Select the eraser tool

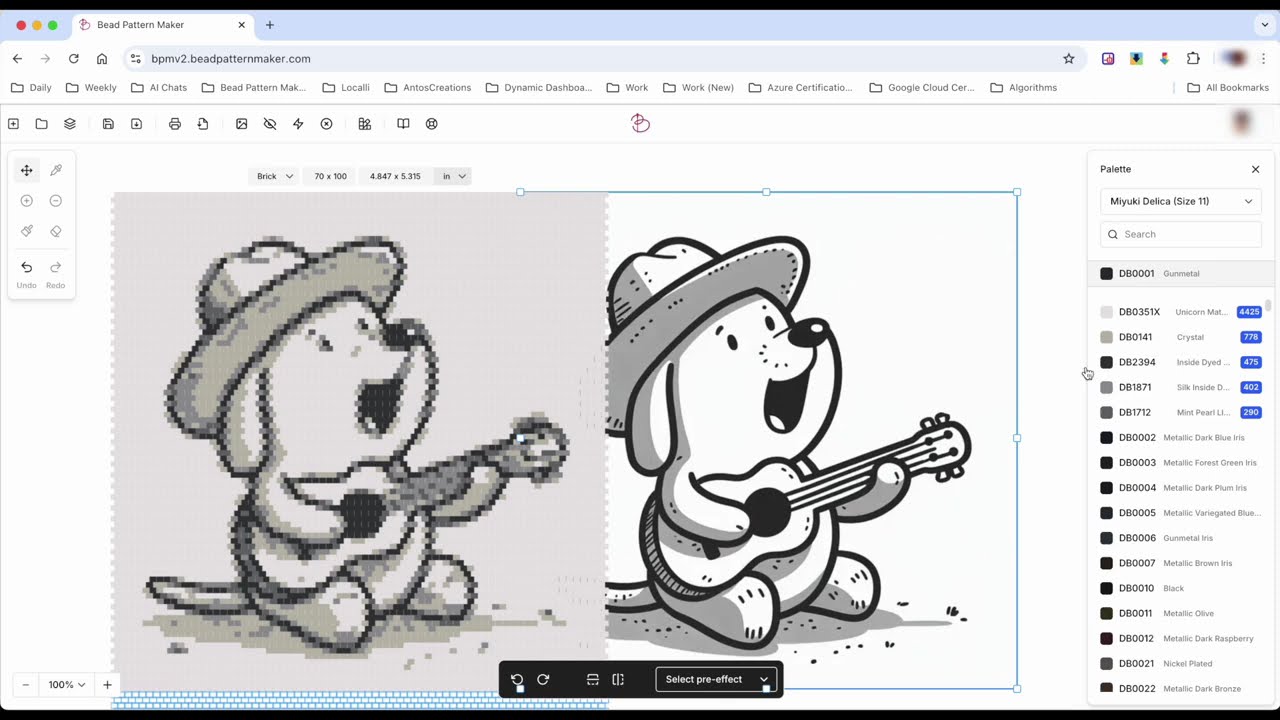point(56,231)
